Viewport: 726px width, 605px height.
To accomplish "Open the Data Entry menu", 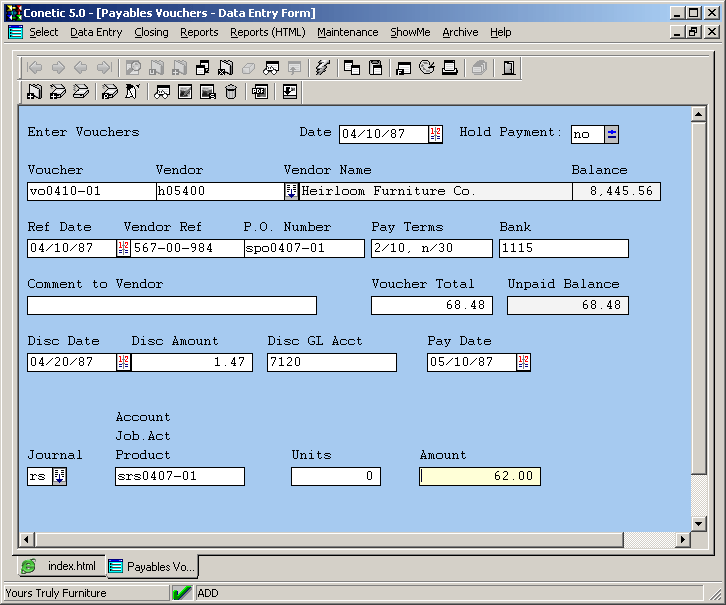I will pyautogui.click(x=96, y=32).
